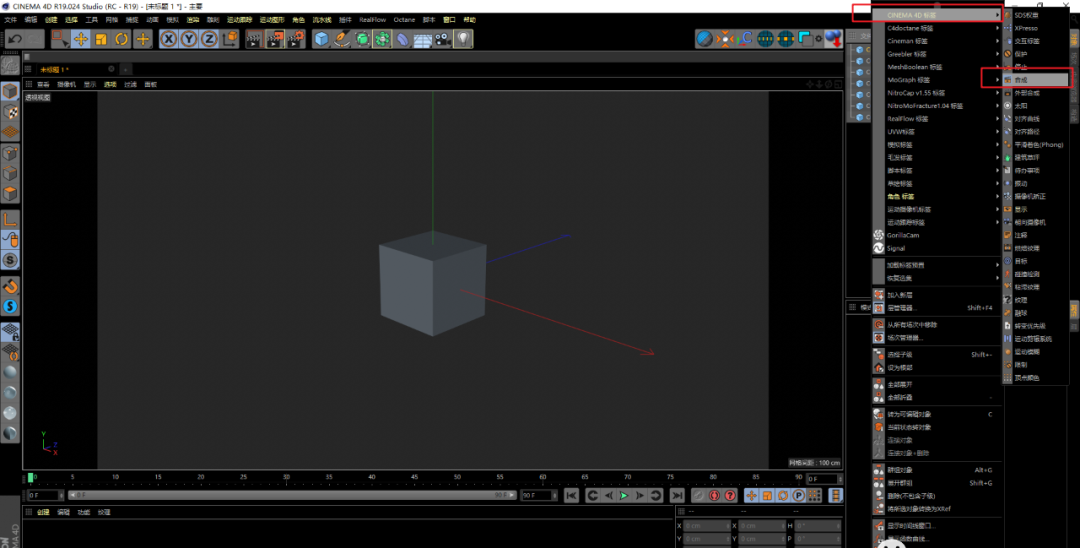Click 转为可编辑对象 make editable entry
The height and width of the screenshot is (548, 1080).
(936, 414)
